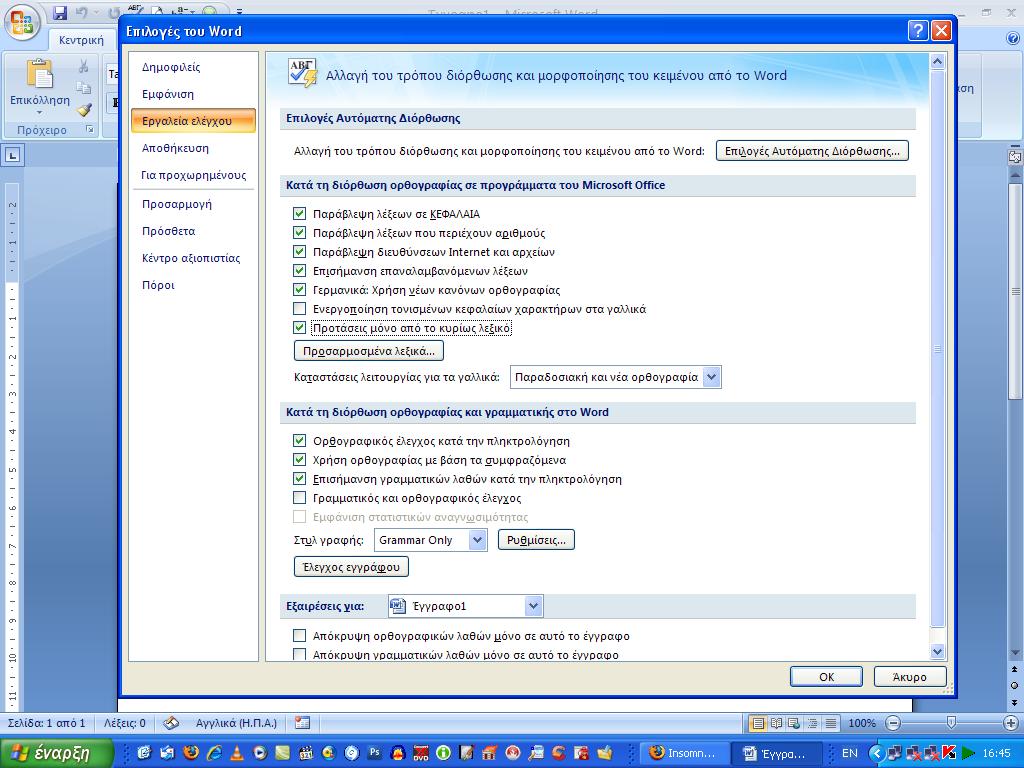Open Firefox from the quick launch bar
Viewport: 1024px width, 768px height.
191,753
